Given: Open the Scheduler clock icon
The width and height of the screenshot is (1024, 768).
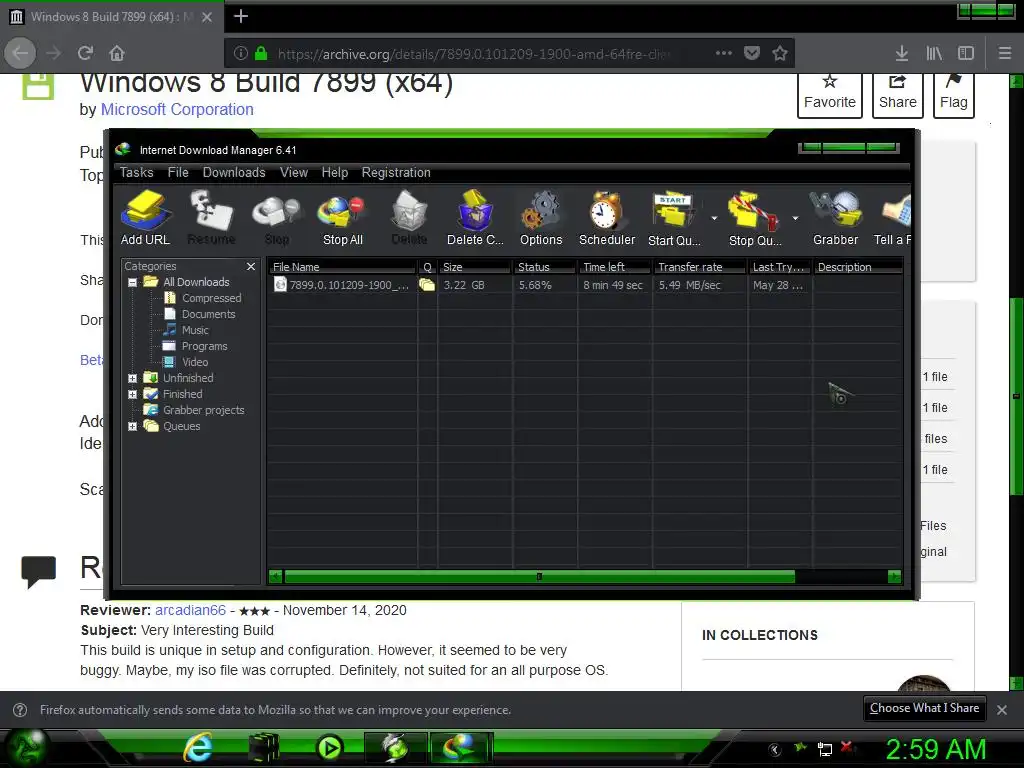Looking at the screenshot, I should click(607, 217).
